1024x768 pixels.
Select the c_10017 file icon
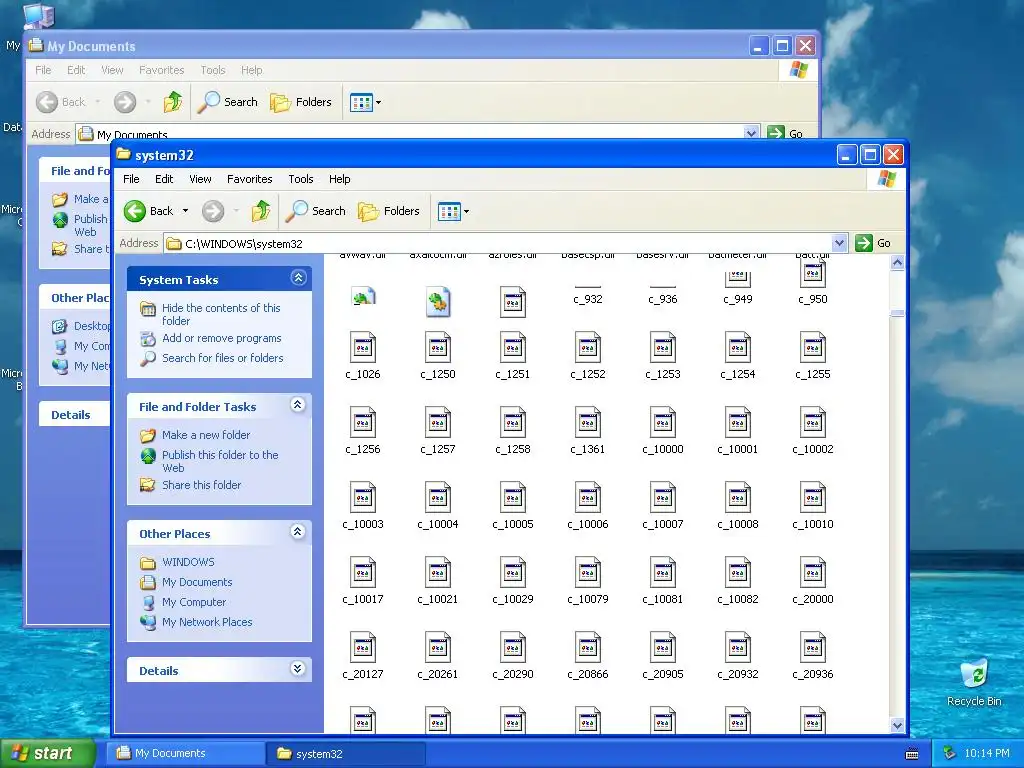coord(362,573)
